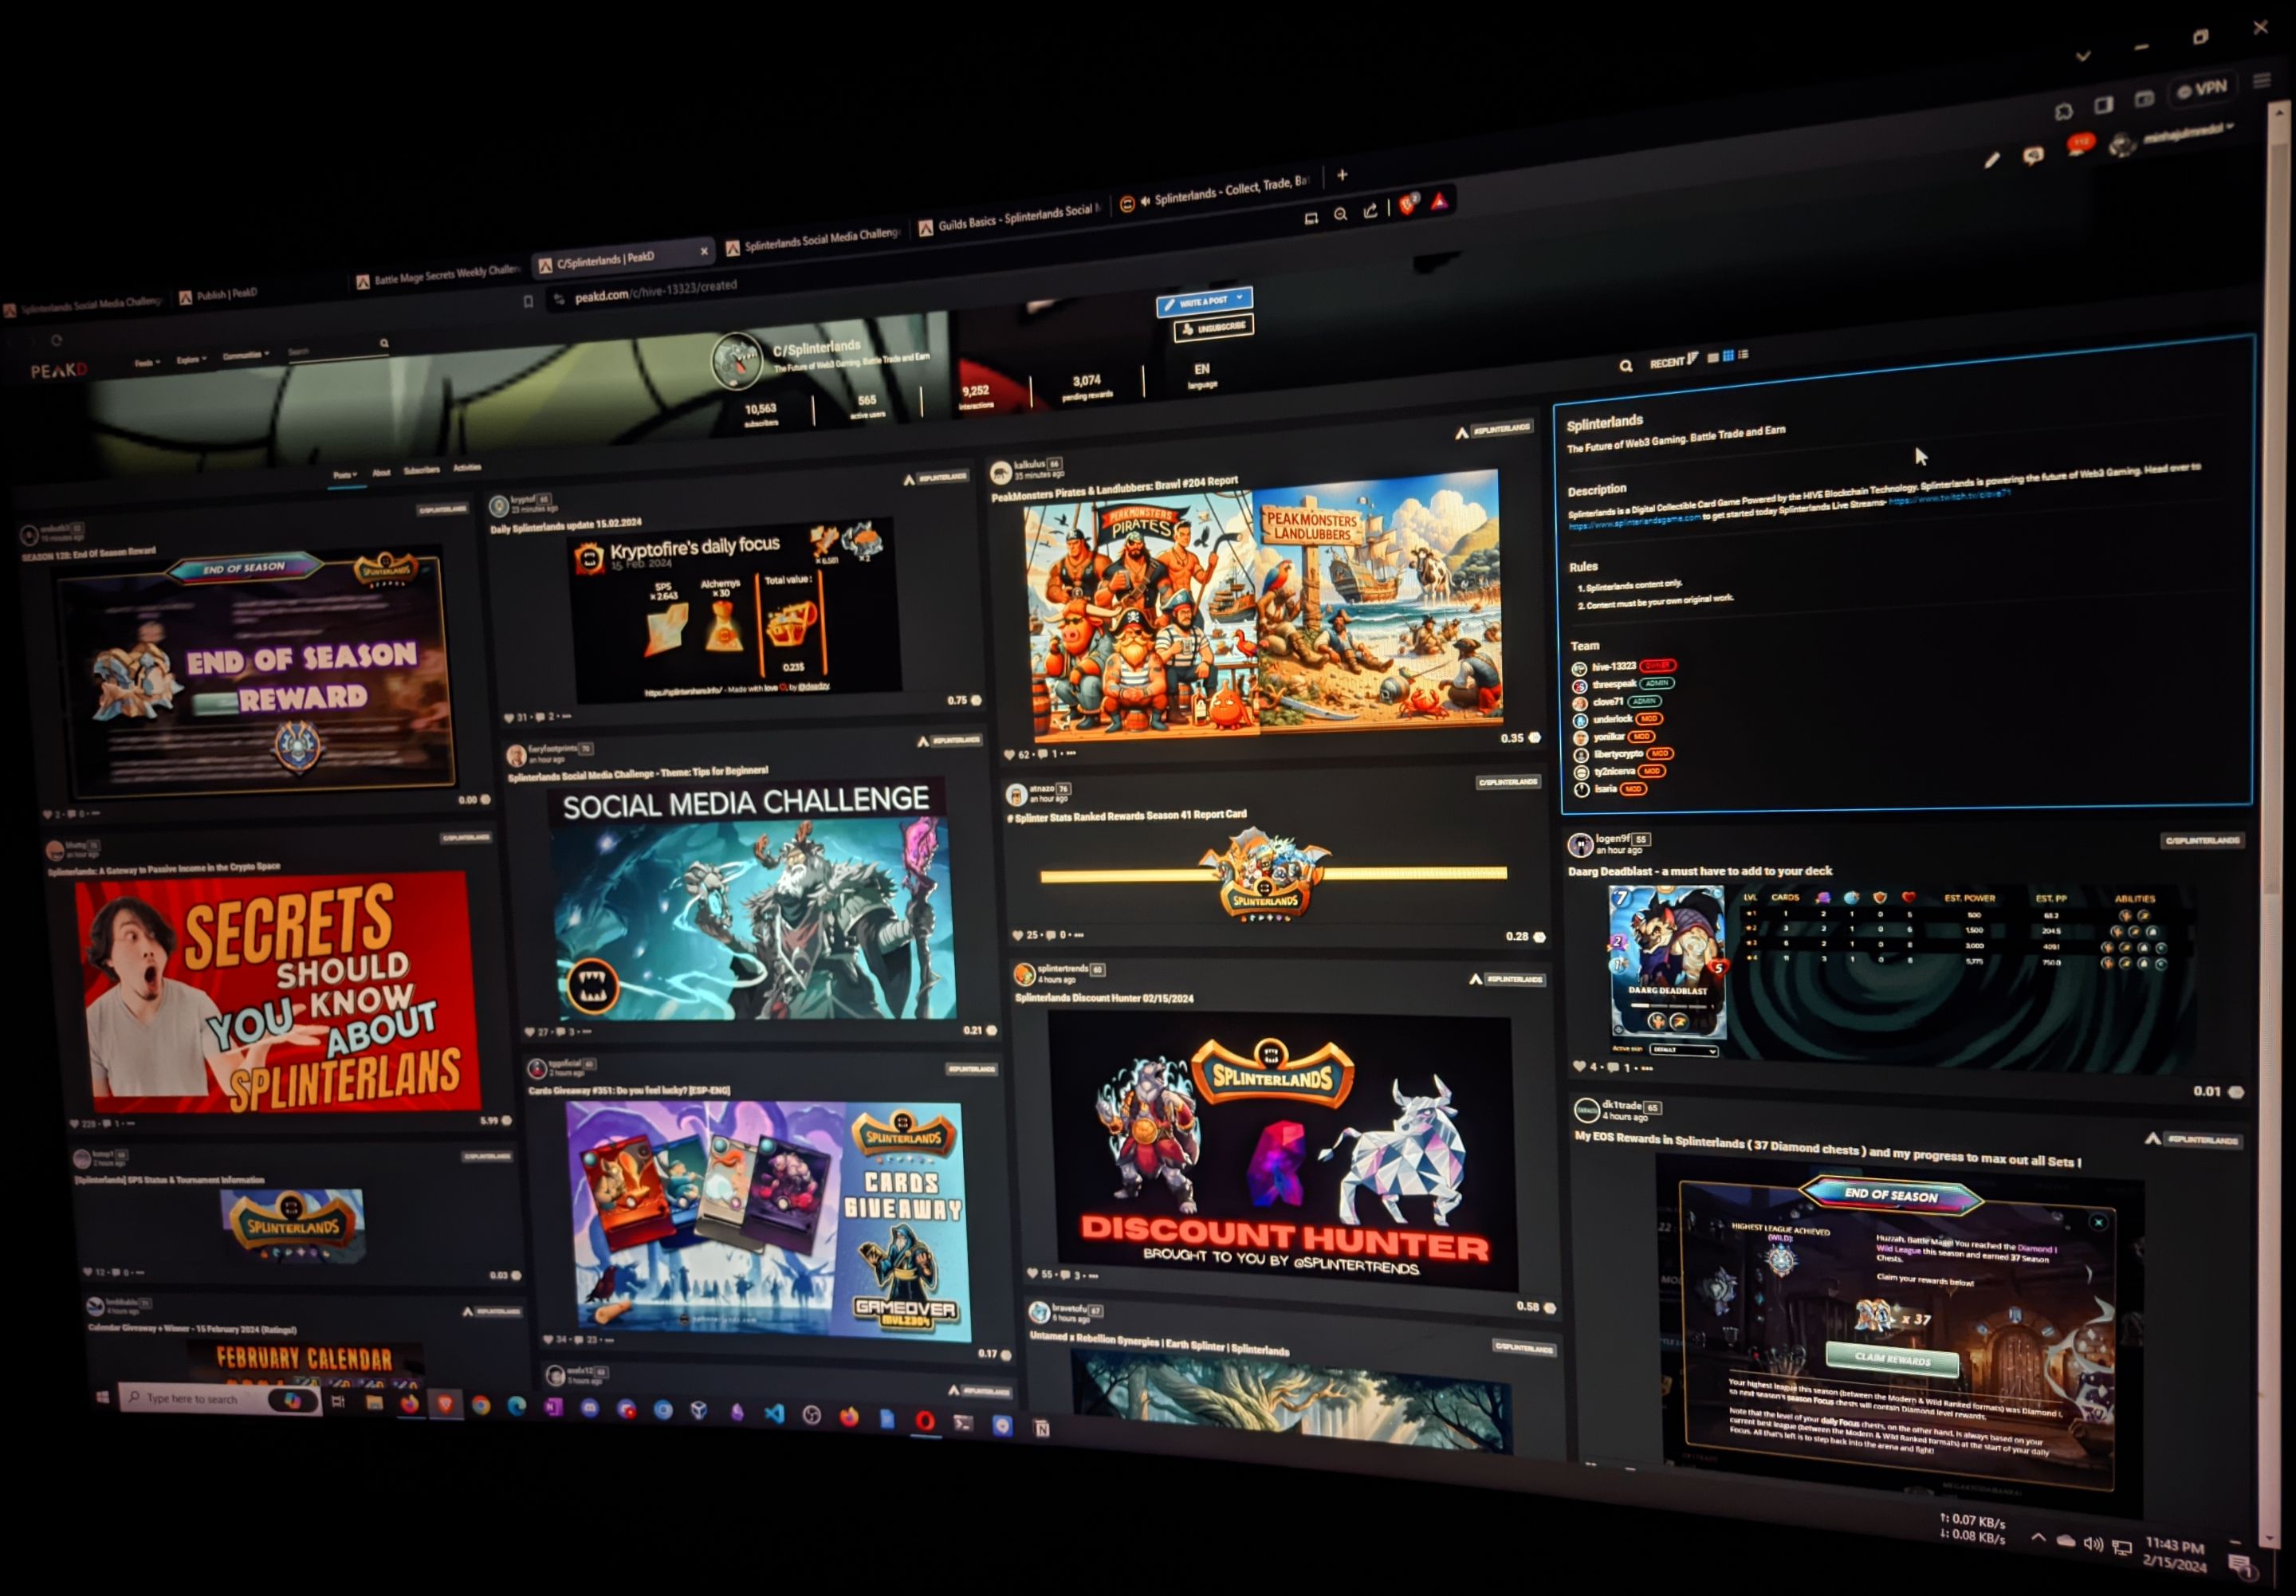
Task: Open the RECENT sort dropdown
Action: point(1673,361)
